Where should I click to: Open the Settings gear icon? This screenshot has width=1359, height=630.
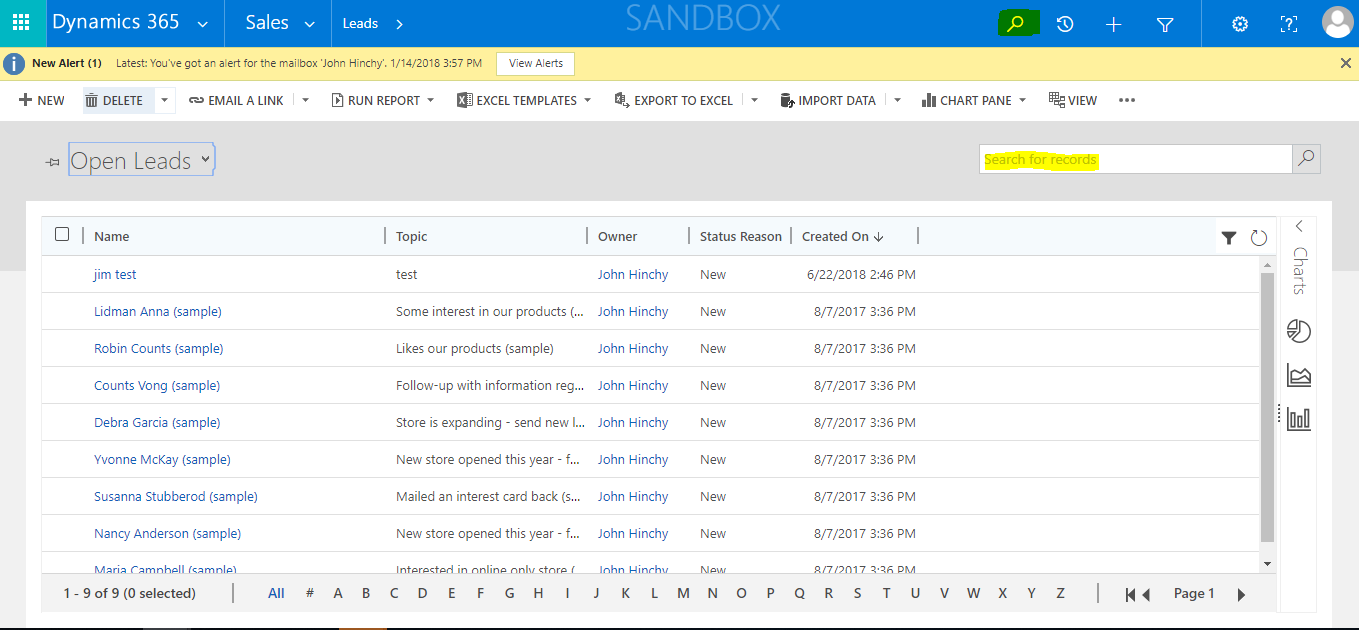[x=1239, y=22]
